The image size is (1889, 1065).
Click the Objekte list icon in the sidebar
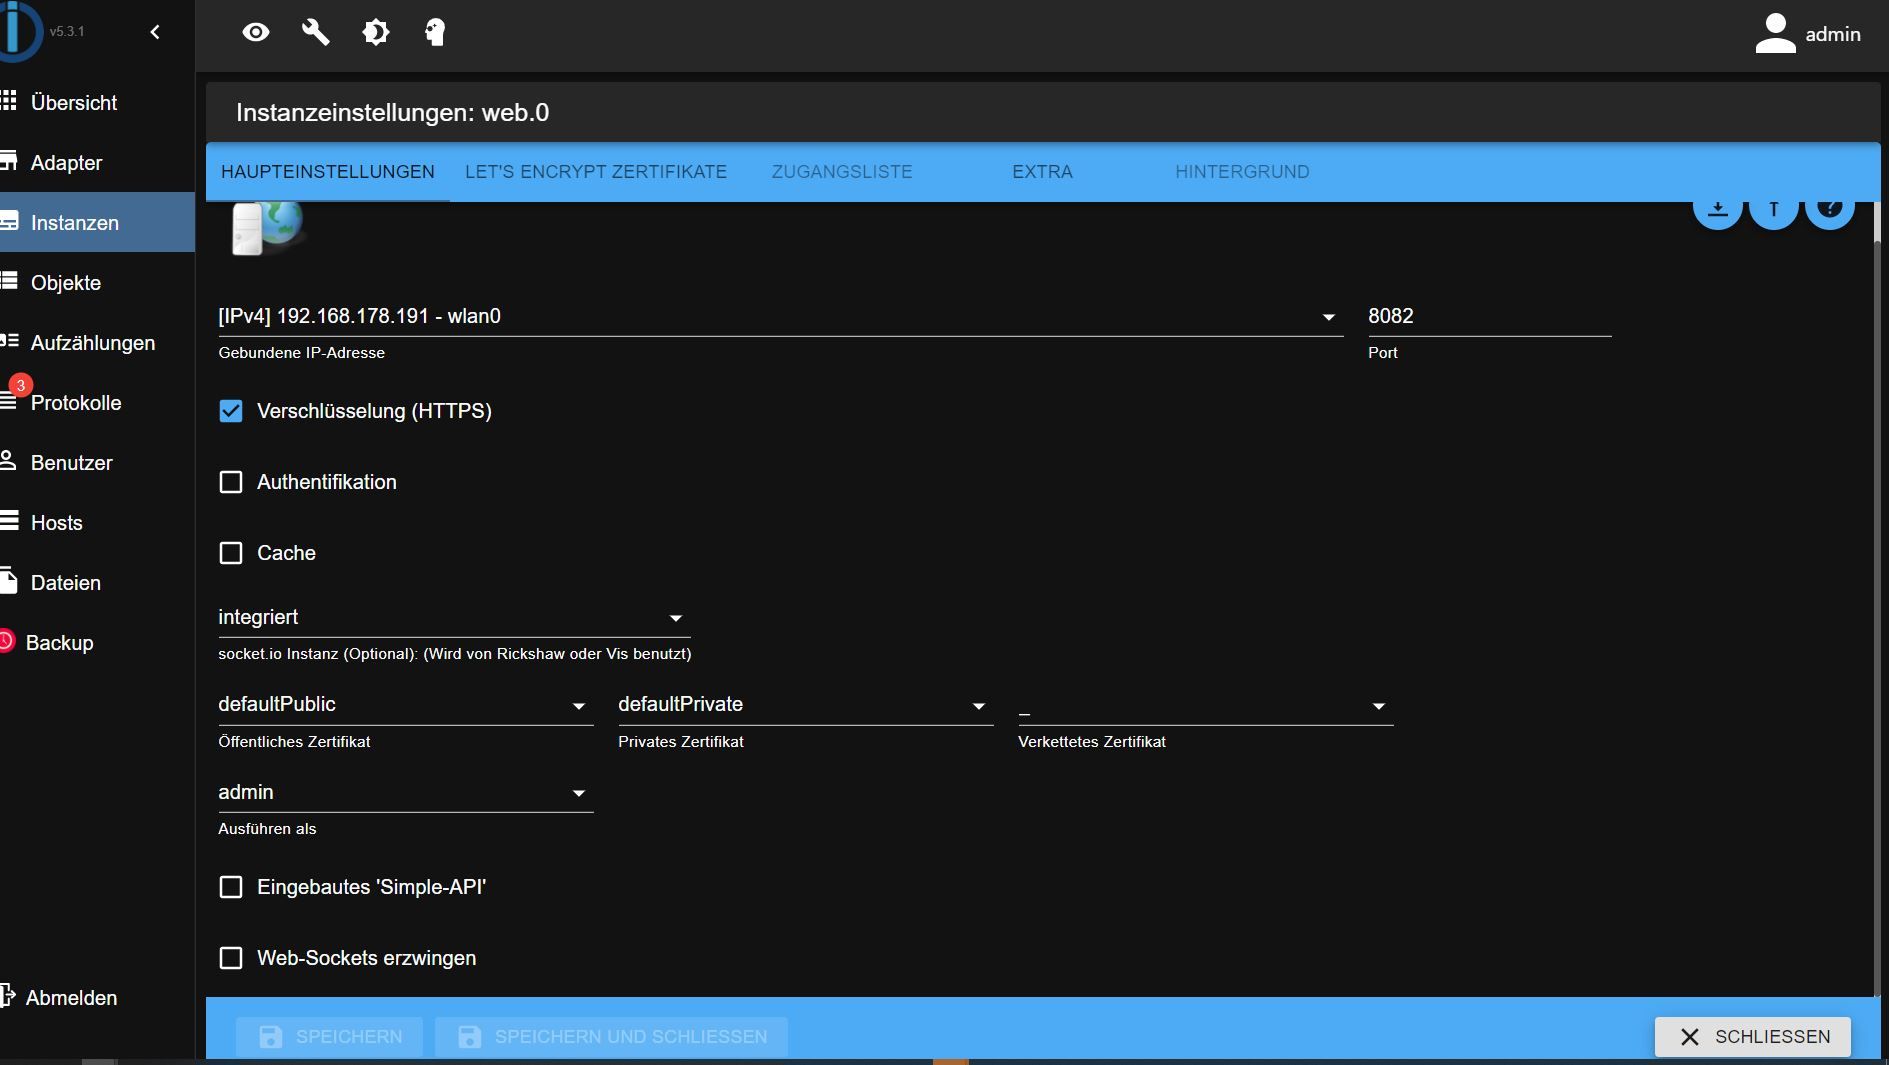pos(9,281)
